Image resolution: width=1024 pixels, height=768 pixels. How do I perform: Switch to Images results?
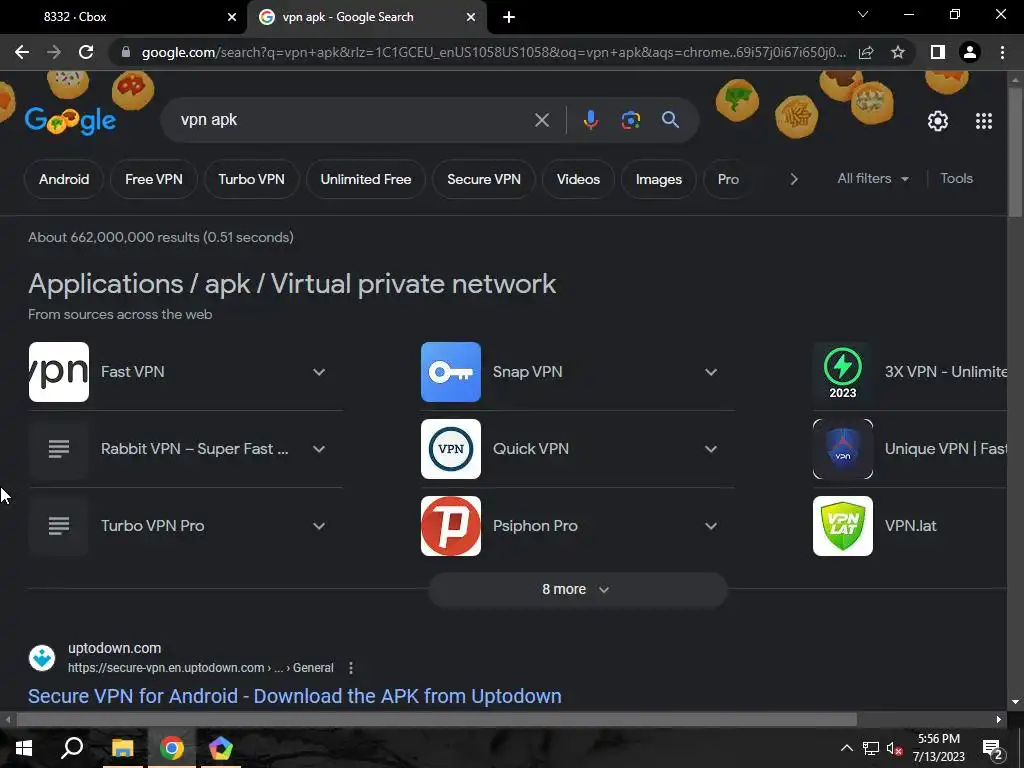point(658,179)
